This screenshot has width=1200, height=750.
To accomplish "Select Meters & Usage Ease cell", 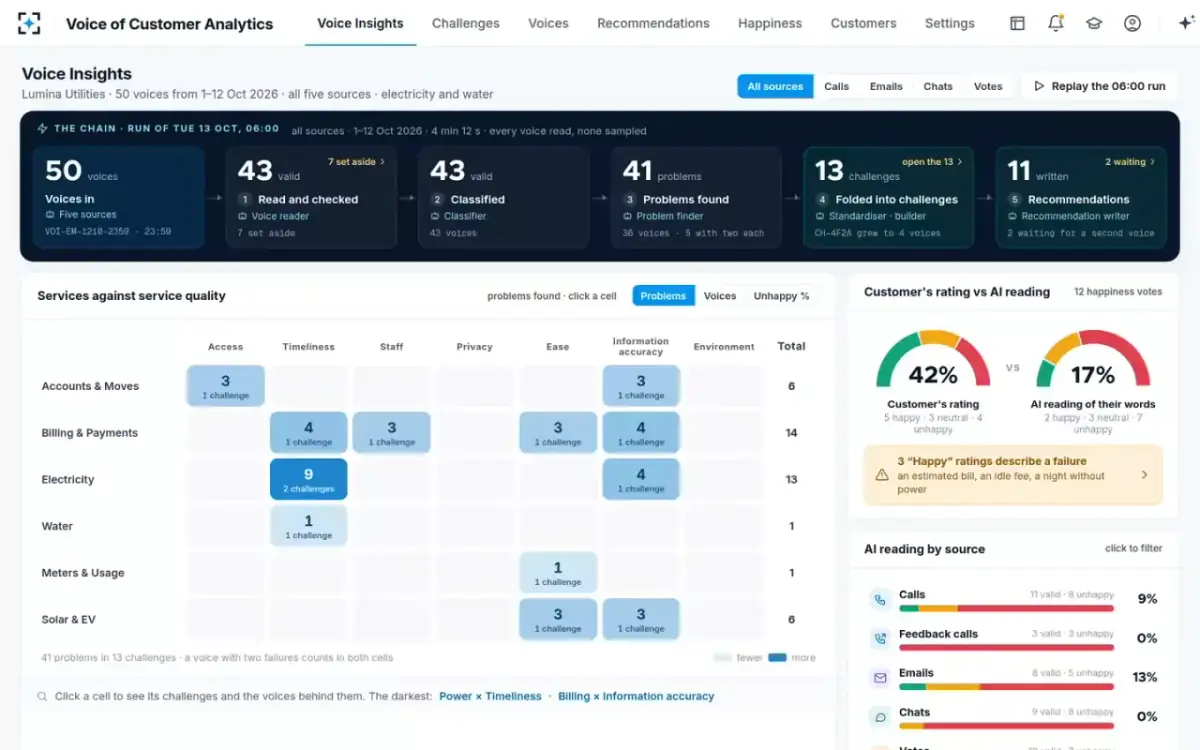I will [558, 573].
